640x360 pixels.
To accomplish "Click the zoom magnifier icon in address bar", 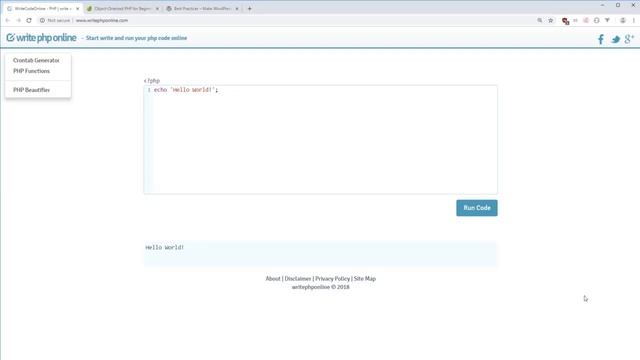I will coord(540,20).
